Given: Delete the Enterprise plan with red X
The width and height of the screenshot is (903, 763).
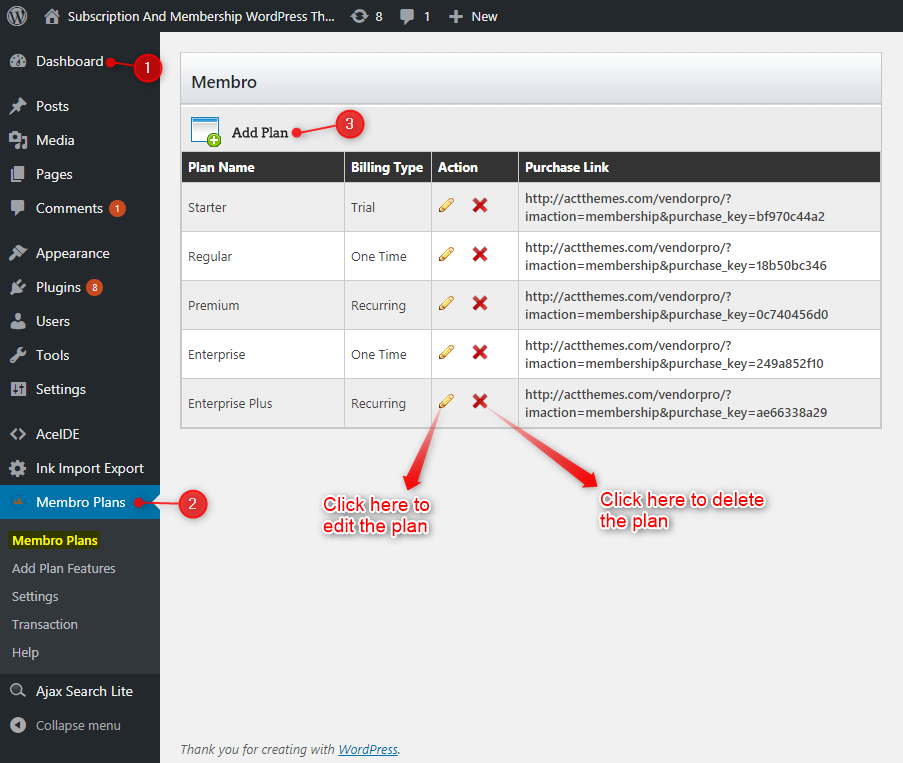Looking at the screenshot, I should point(480,352).
